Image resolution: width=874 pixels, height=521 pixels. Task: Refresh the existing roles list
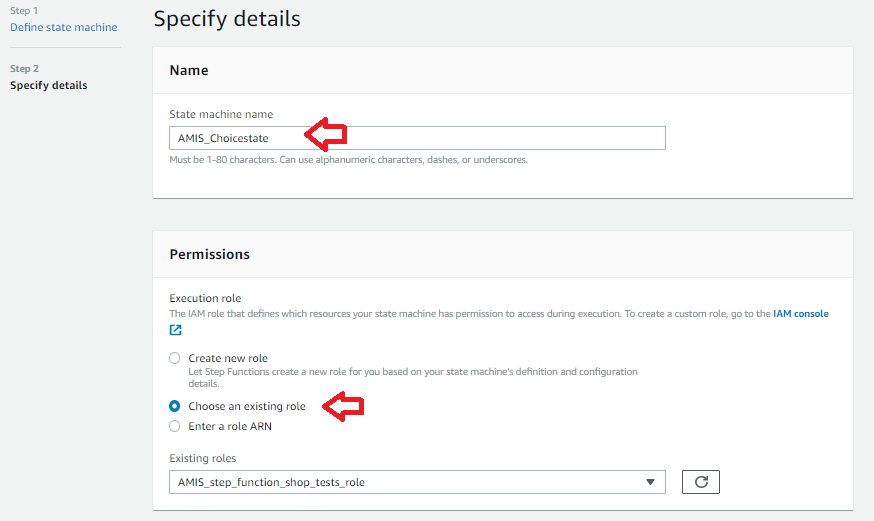(x=701, y=482)
